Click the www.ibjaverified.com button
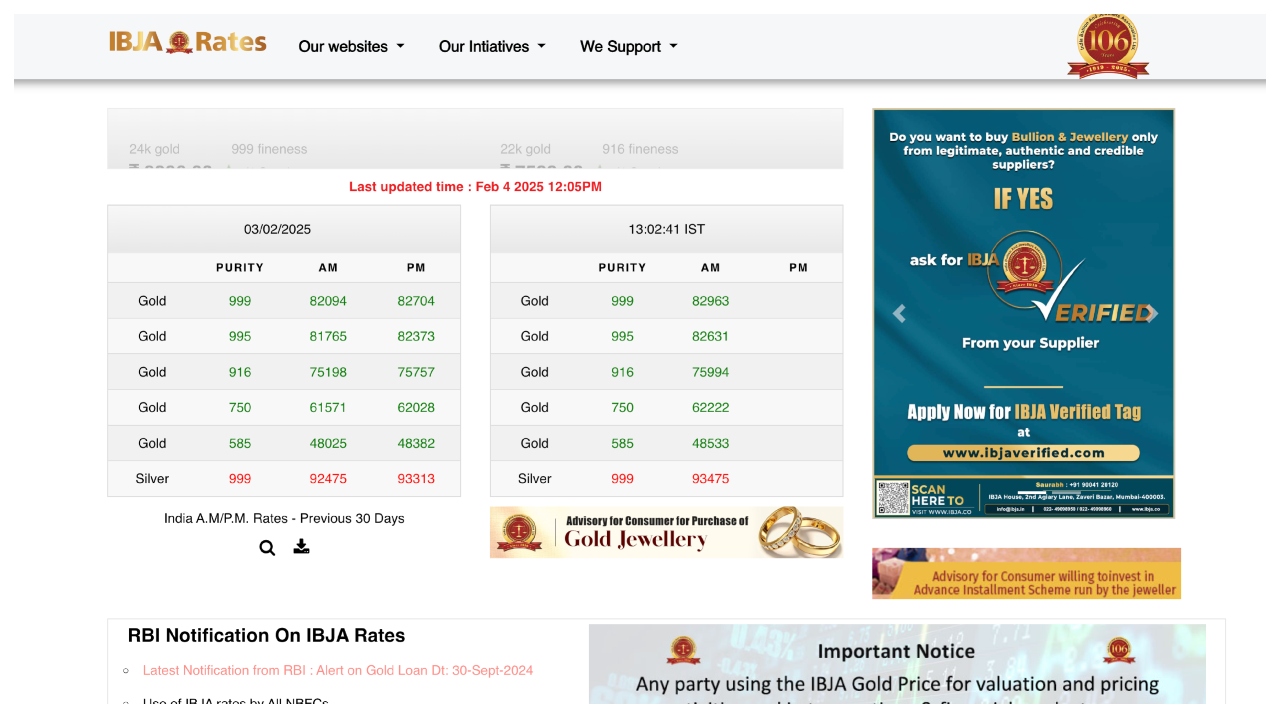Image resolution: width=1280 pixels, height=718 pixels. click(x=1023, y=453)
